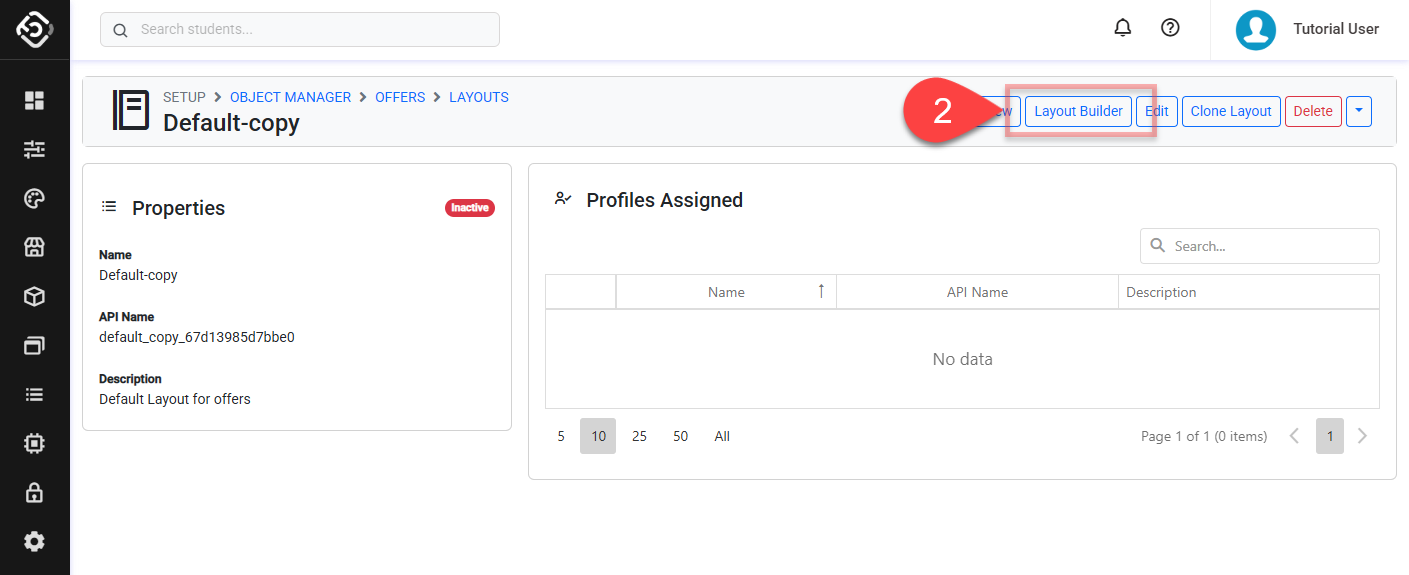Sort table by Name column header
Screen dimensions: 1409x575
tap(726, 292)
